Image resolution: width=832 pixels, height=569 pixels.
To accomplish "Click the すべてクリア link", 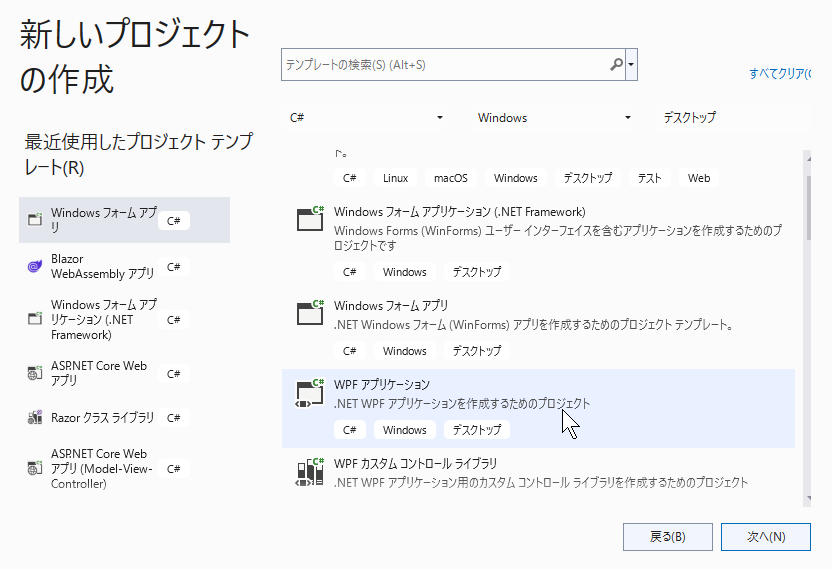I will 780,74.
